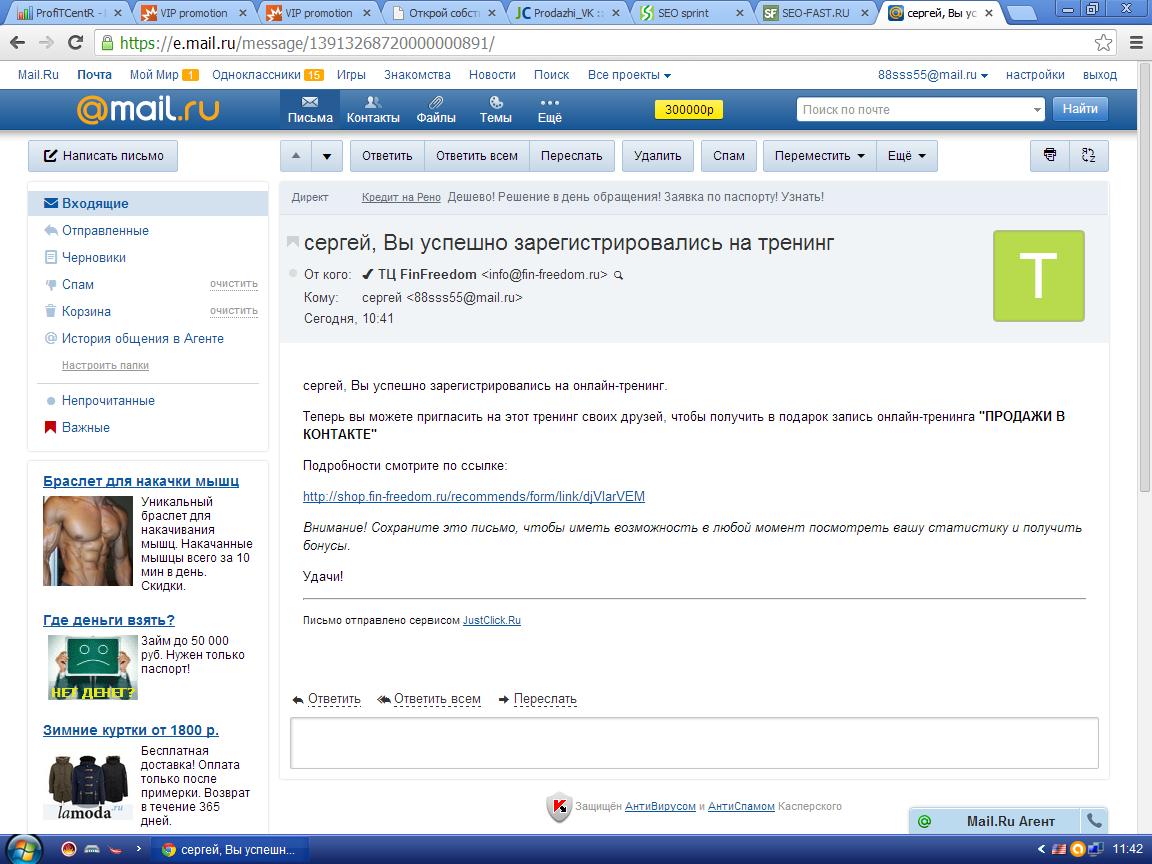Toggle the important flag on message subject
Viewport: 1152px width, 864px height.
(292, 242)
